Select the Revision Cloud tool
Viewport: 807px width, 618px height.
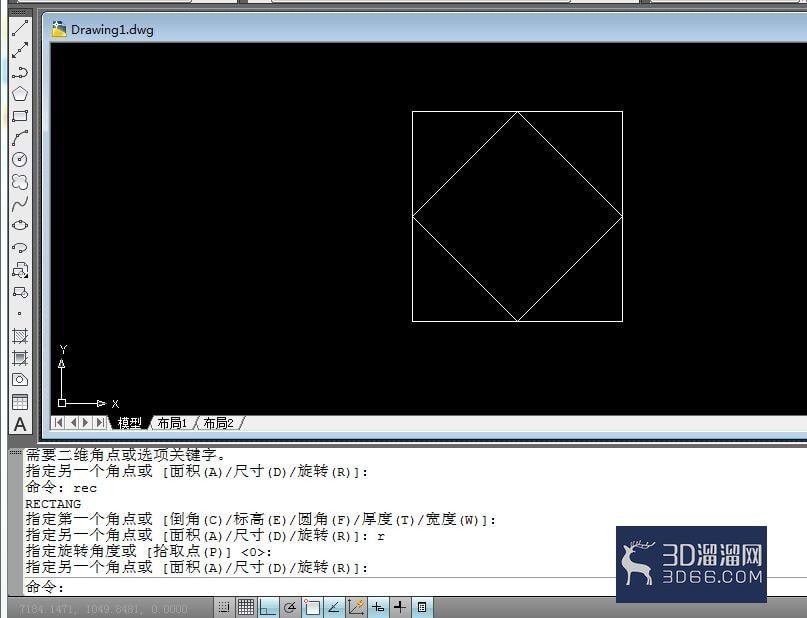point(20,182)
